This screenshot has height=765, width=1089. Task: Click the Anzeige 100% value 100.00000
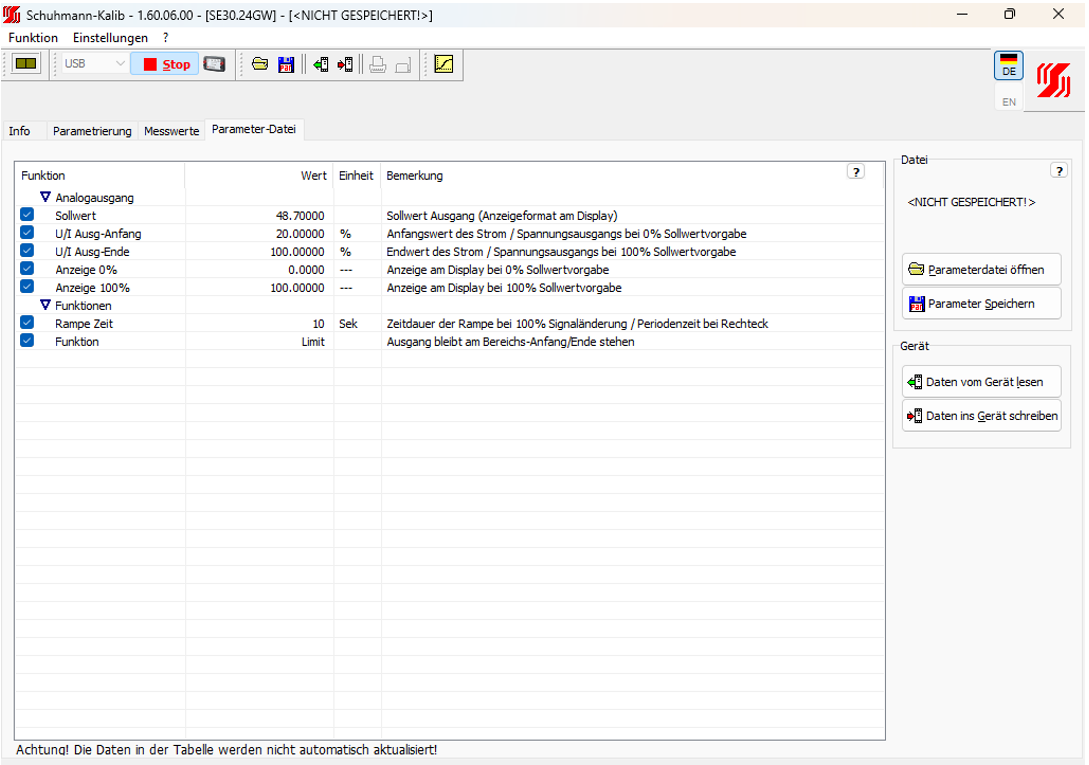[x=297, y=288]
